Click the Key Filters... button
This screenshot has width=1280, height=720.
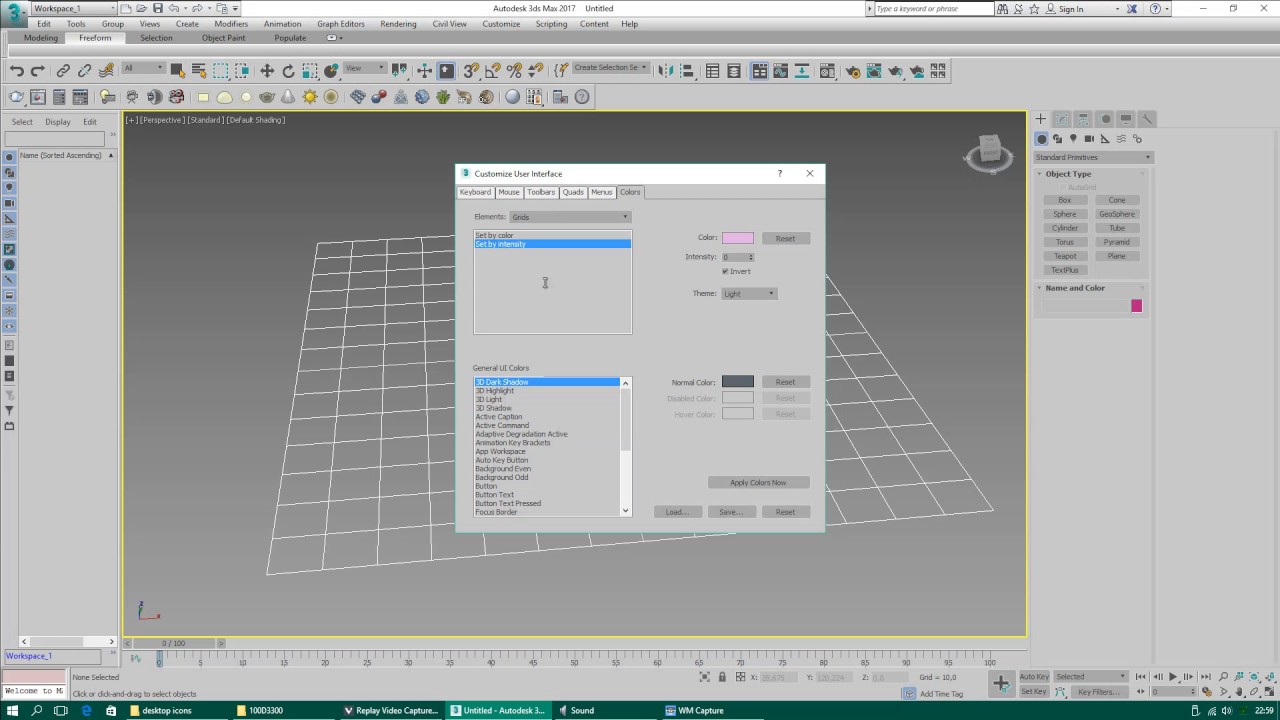[1098, 691]
